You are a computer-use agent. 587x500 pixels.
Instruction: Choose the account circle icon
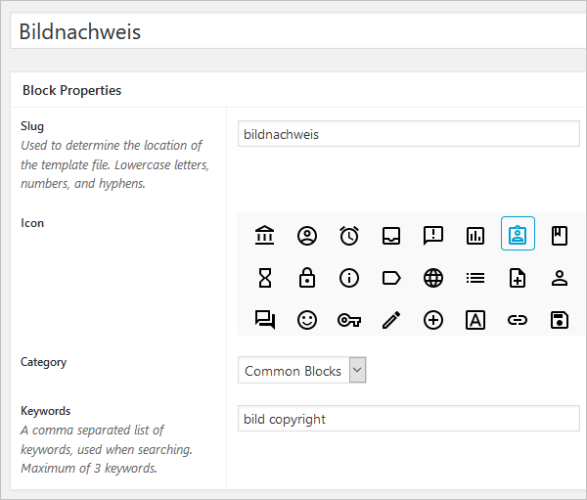307,236
